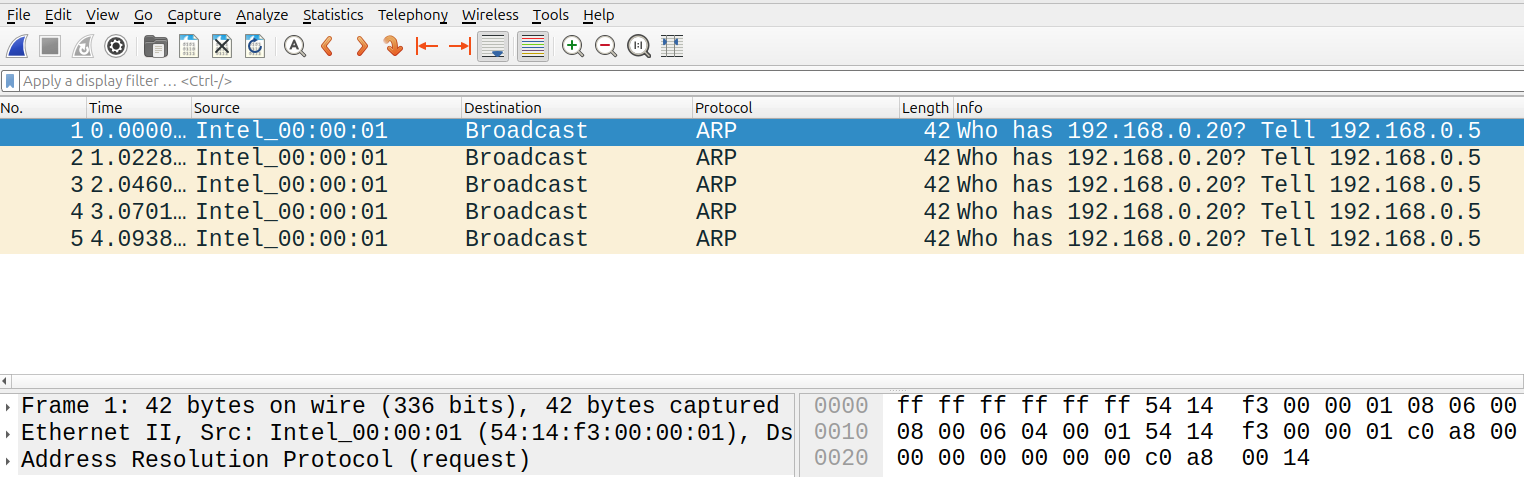The height and width of the screenshot is (477, 1524).
Task: Open the Analyze menu
Action: click(x=262, y=15)
